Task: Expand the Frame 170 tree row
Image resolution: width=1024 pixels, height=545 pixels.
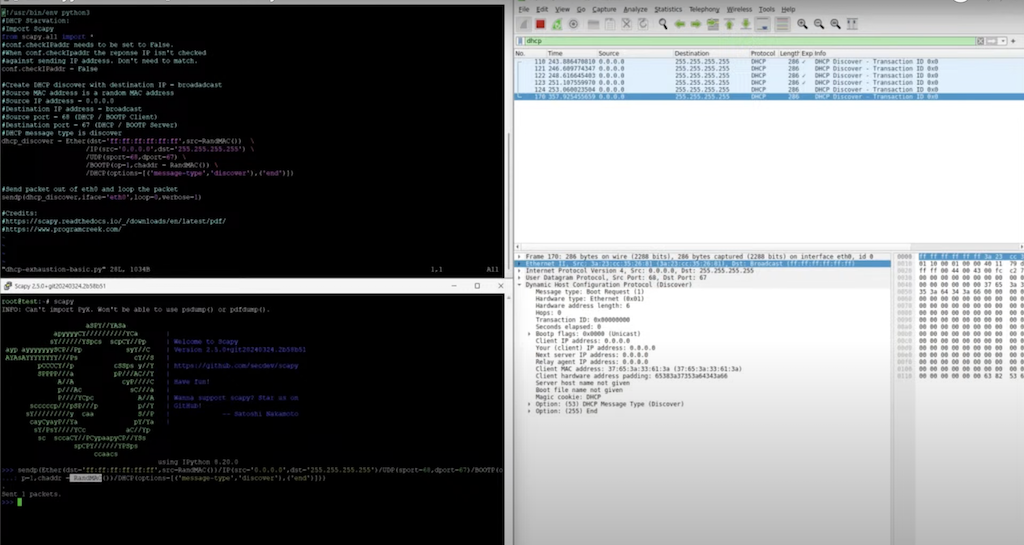Action: pyautogui.click(x=518, y=257)
